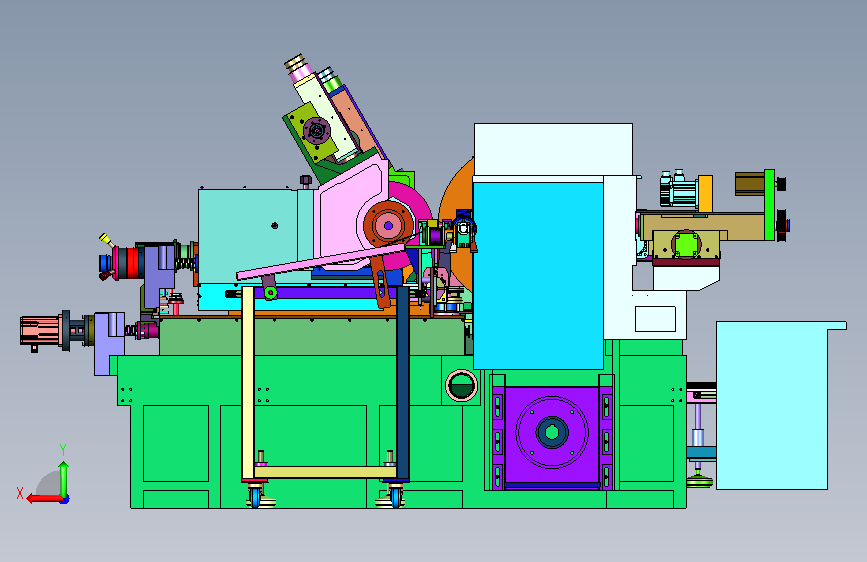The image size is (867, 562).
Task: Pick the right caster wheel of the cart
Action: coord(396,495)
